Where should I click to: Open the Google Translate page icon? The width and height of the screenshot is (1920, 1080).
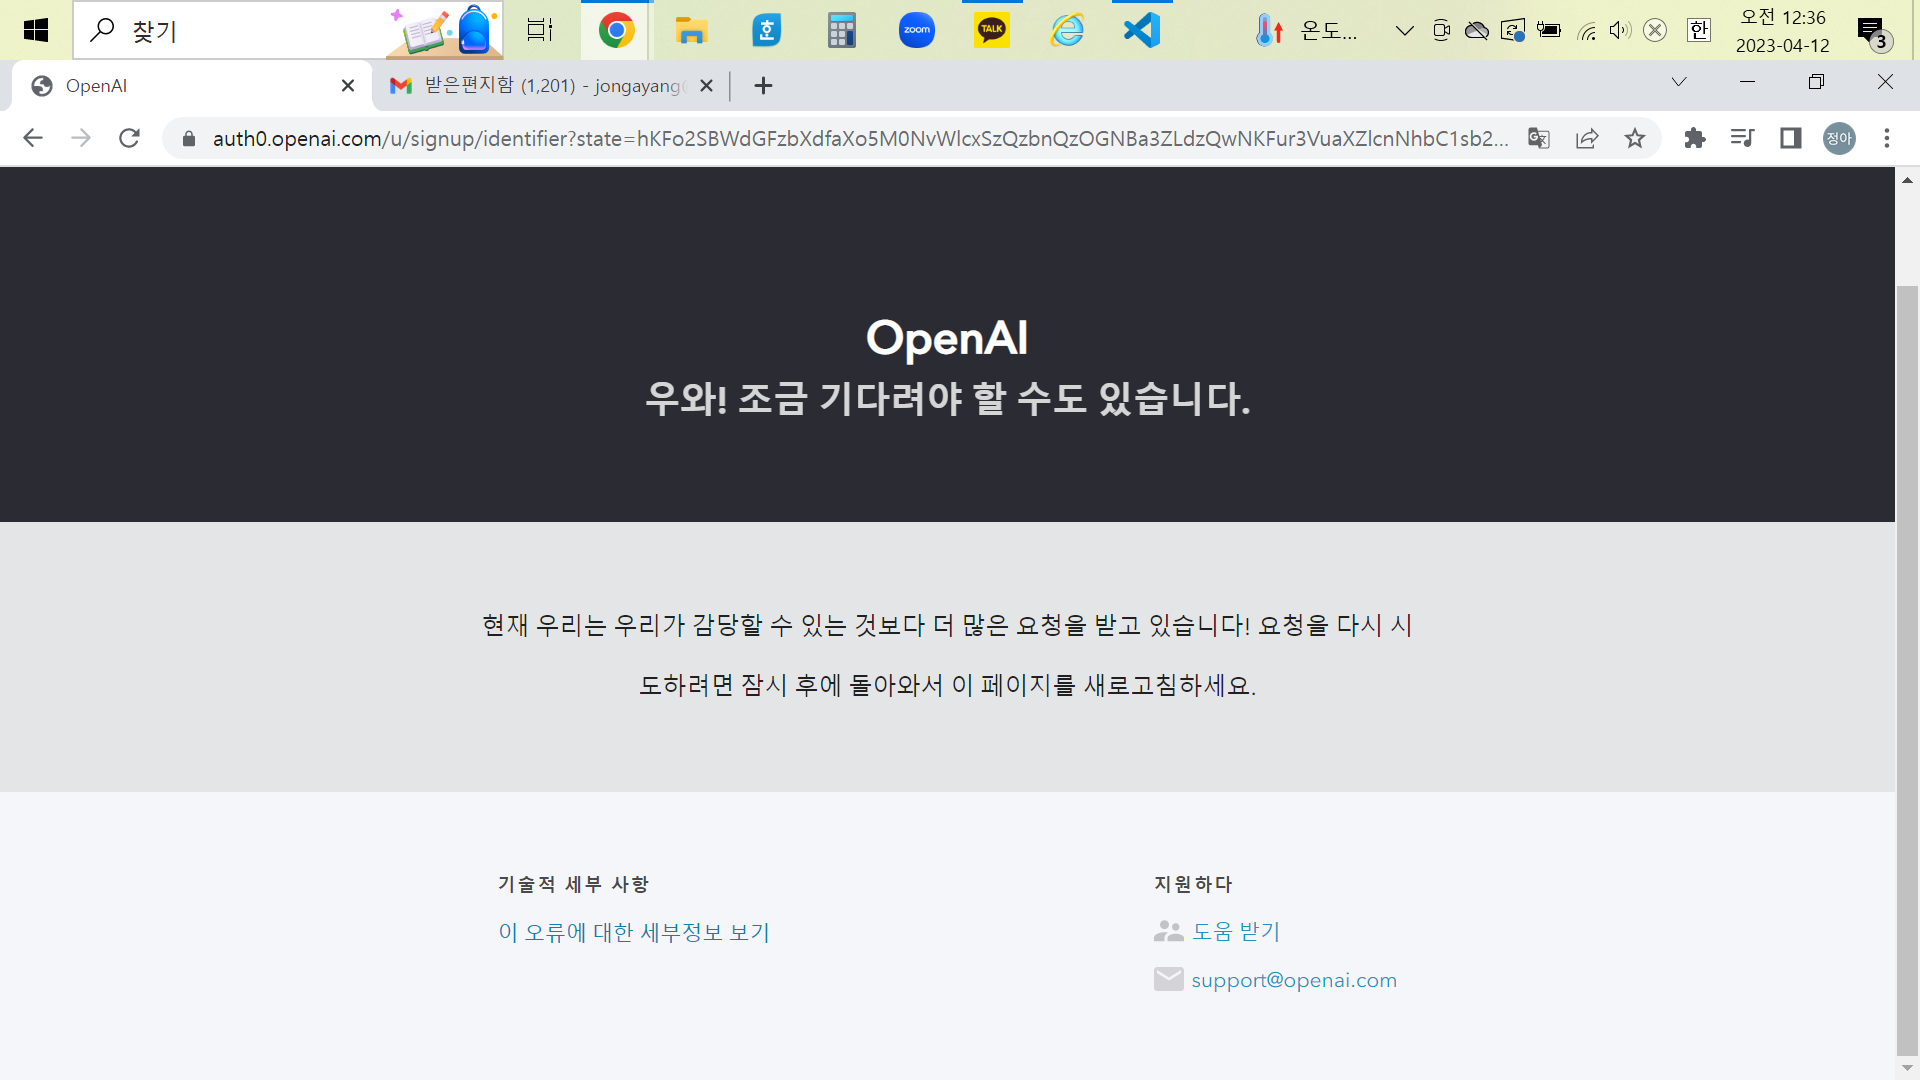pyautogui.click(x=1539, y=138)
